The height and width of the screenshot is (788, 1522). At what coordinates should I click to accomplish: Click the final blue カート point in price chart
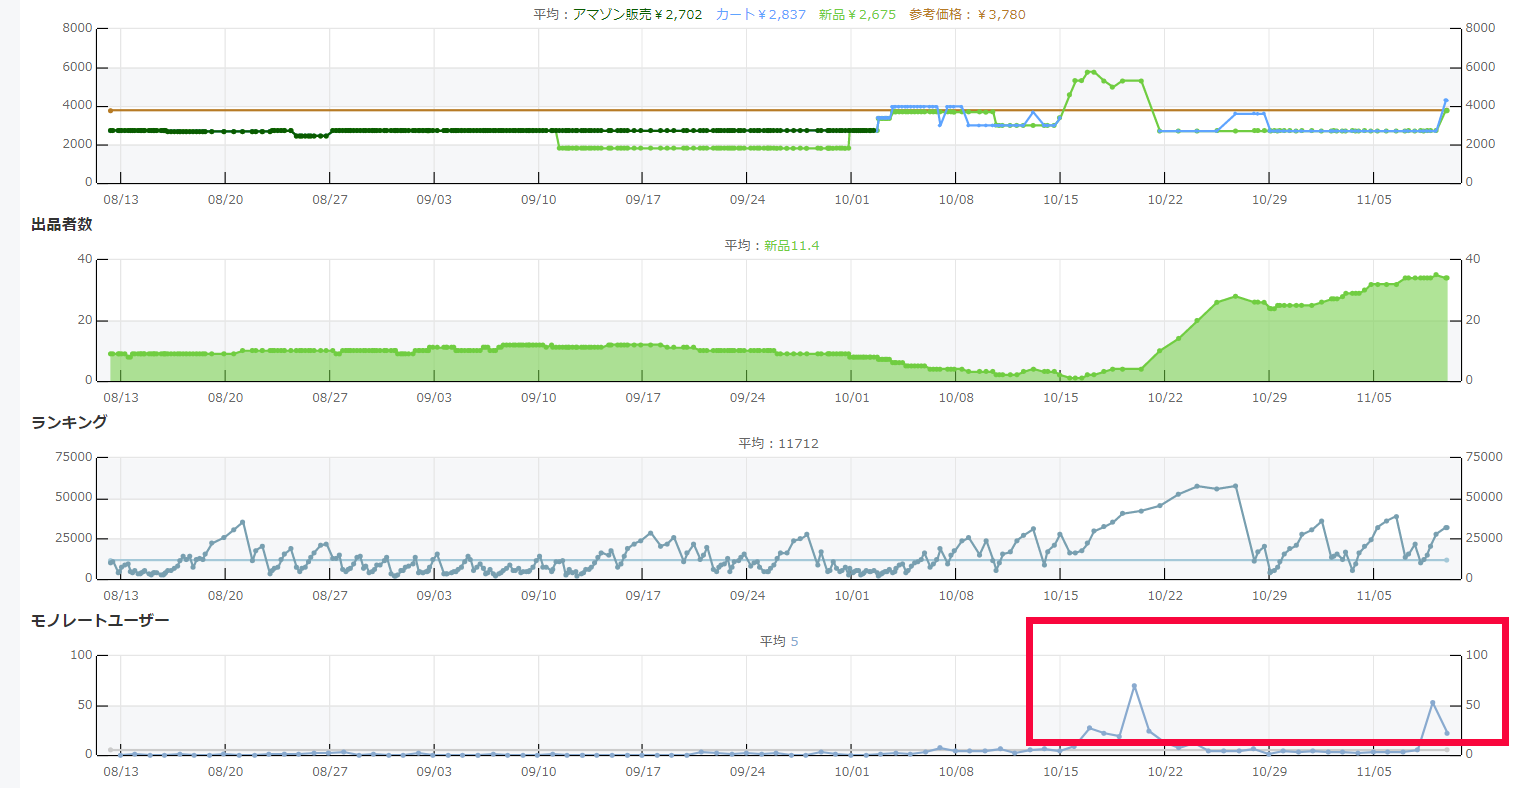coord(1446,100)
